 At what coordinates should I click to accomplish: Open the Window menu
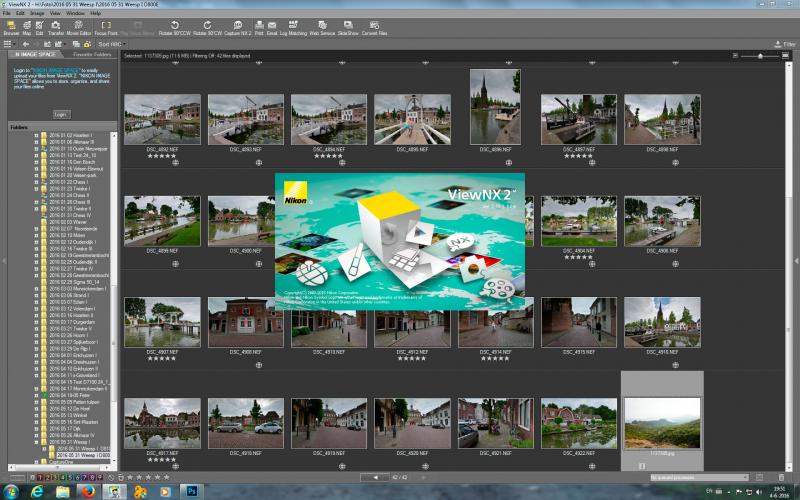pyautogui.click(x=76, y=13)
